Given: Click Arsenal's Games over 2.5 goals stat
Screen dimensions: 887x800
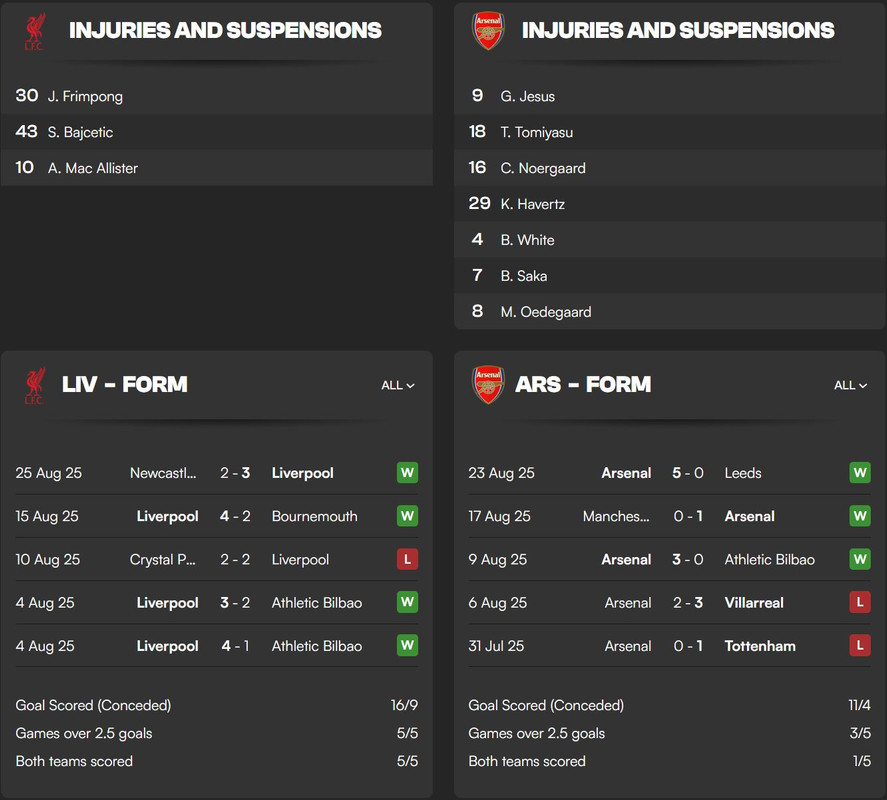Looking at the screenshot, I should coord(670,733).
